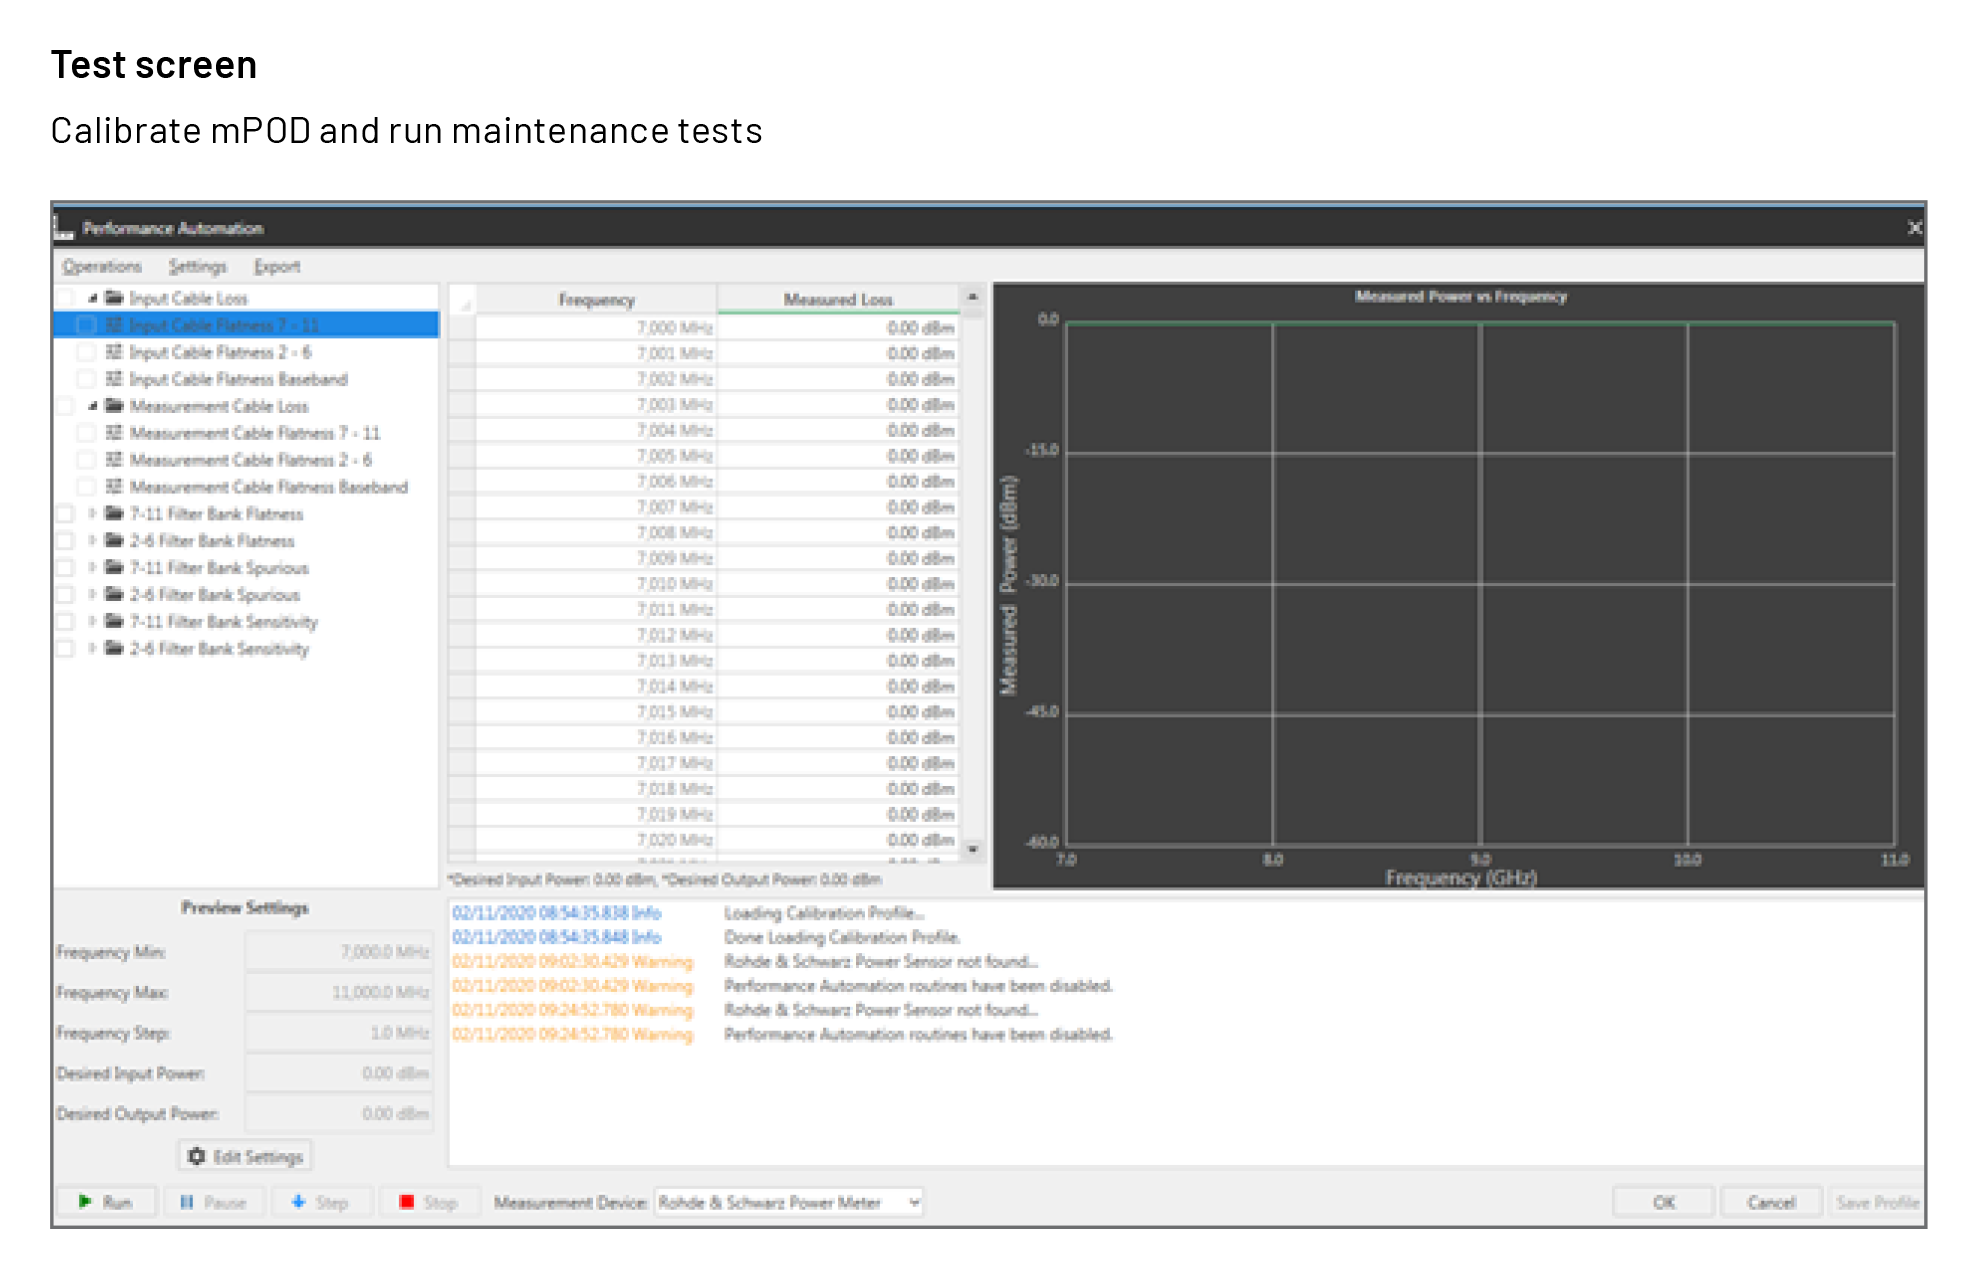Click the Frequency column header

coord(596,299)
